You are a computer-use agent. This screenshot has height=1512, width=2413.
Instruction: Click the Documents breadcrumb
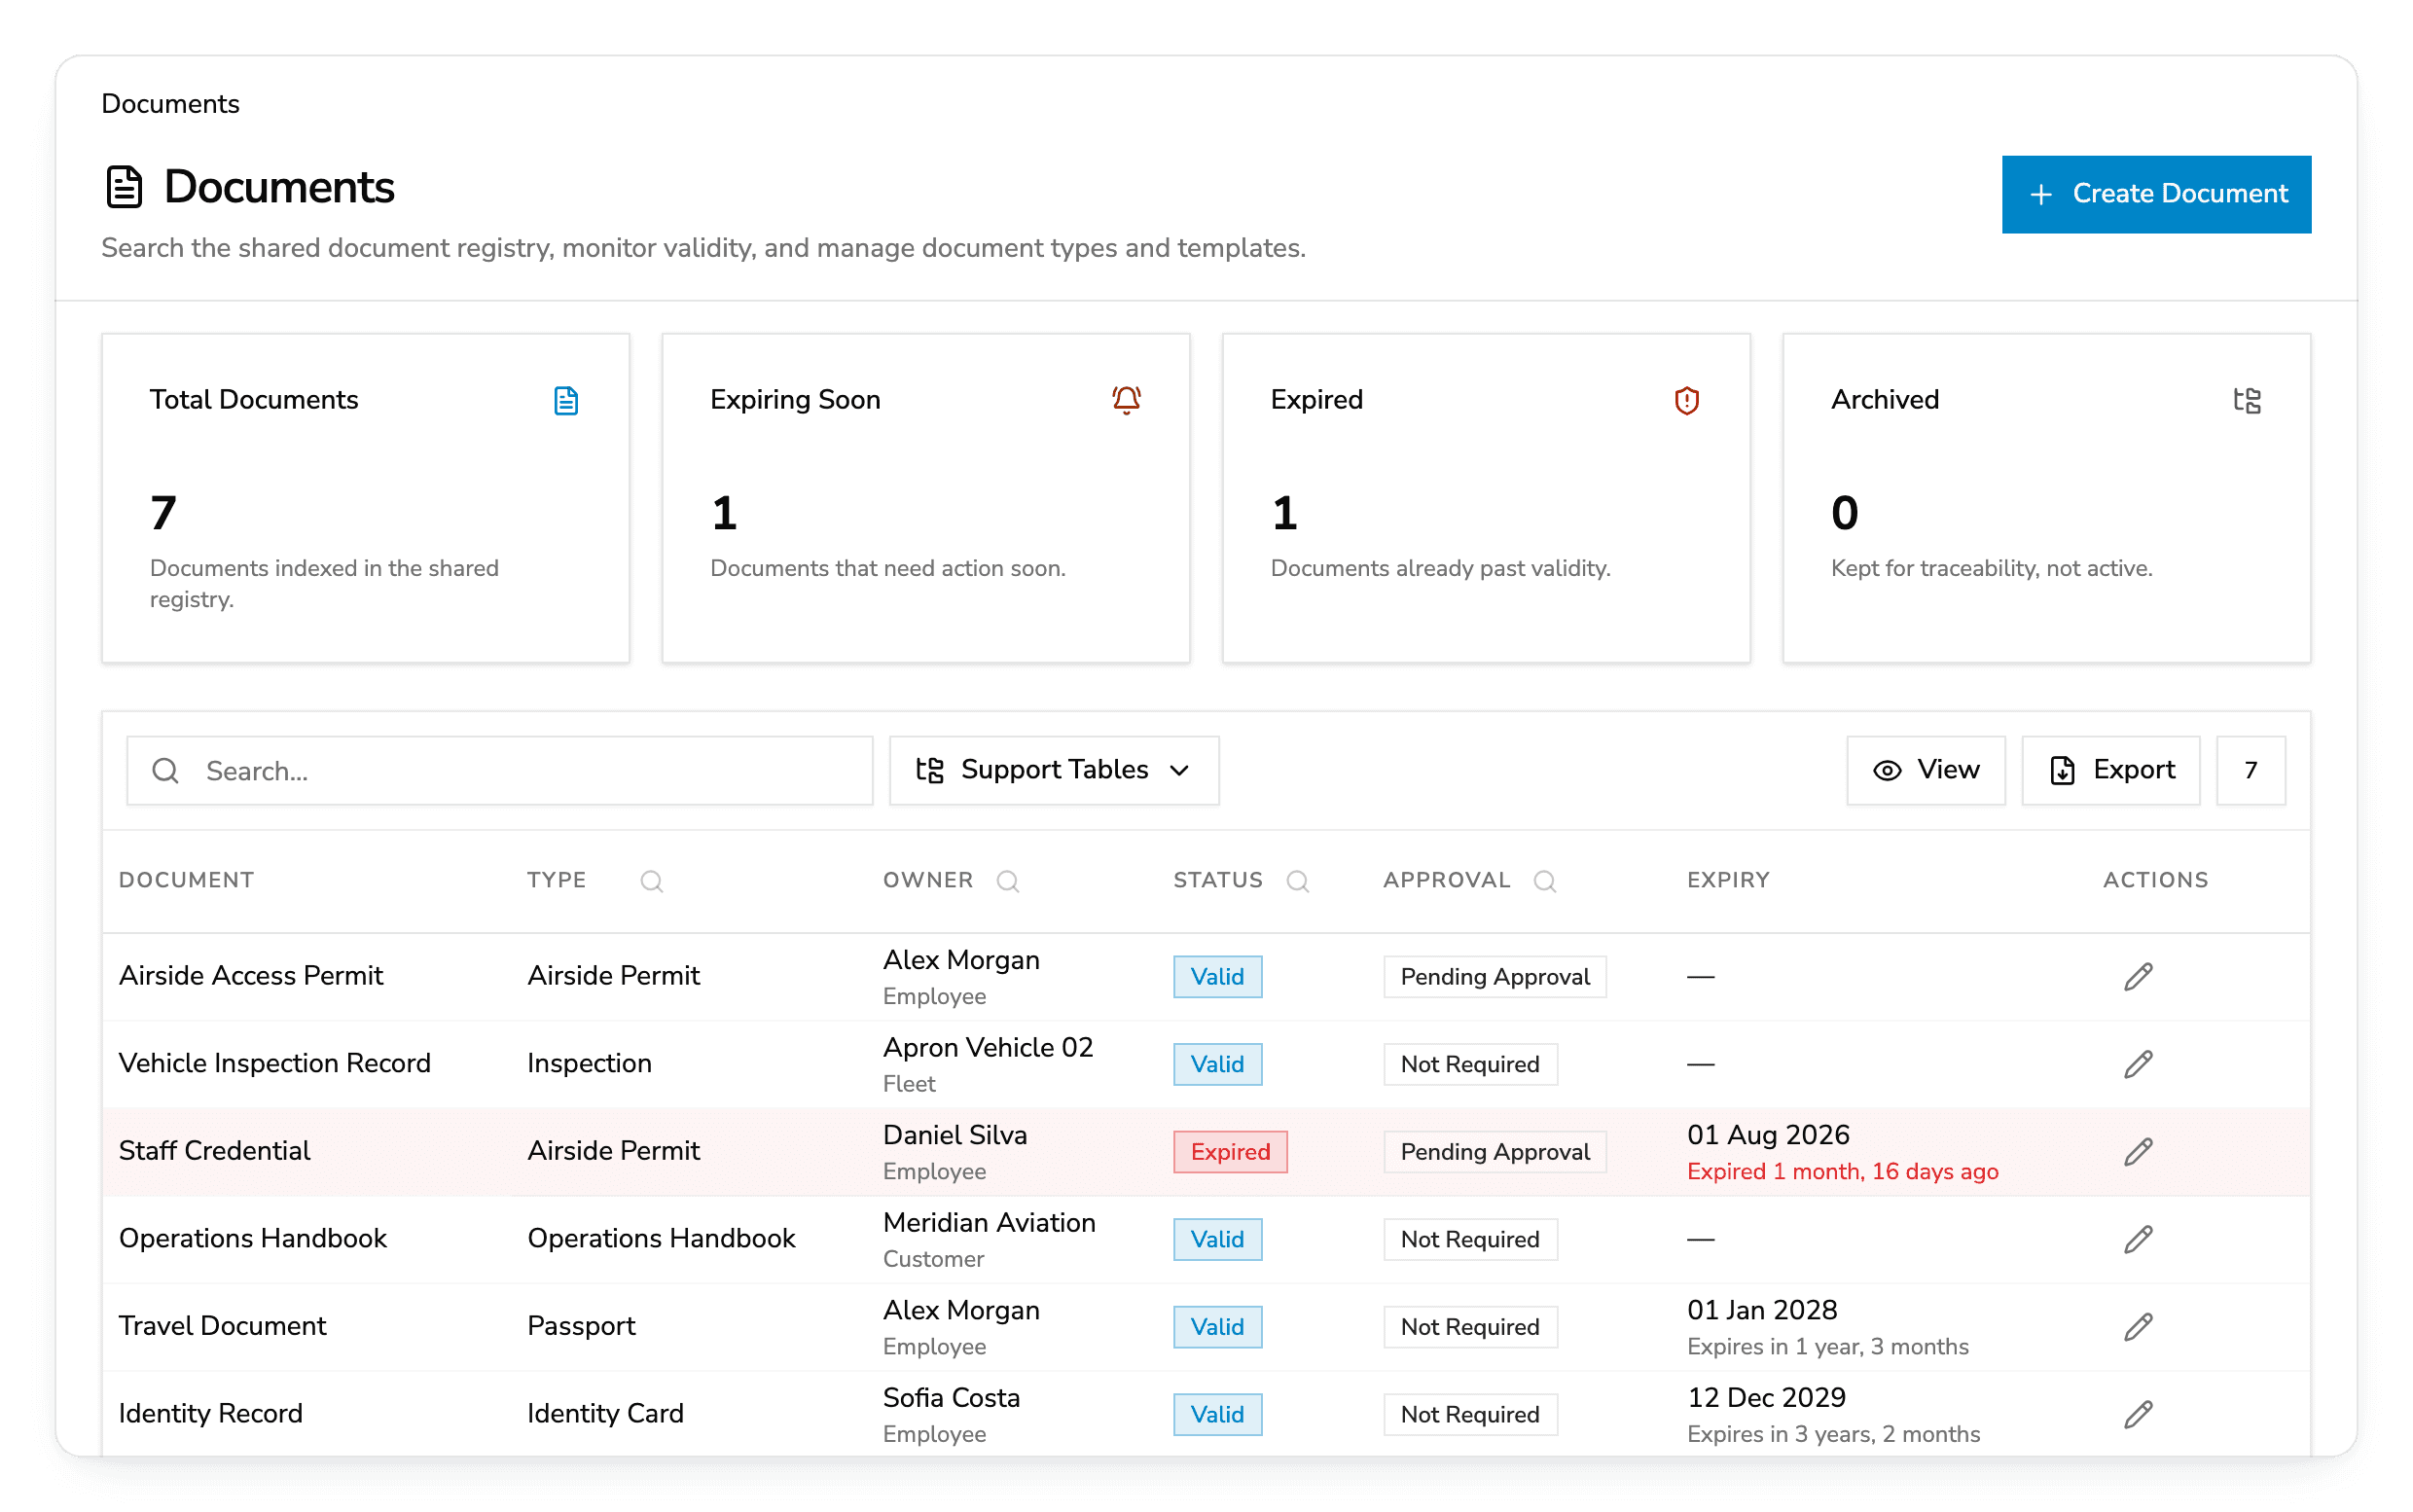(x=170, y=104)
